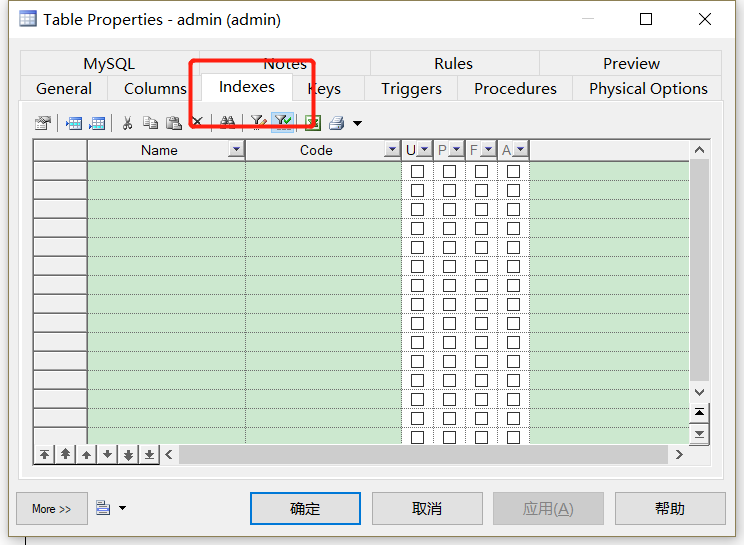Check the P box in the second row
Viewport: 744px width, 545px height.
pos(449,190)
